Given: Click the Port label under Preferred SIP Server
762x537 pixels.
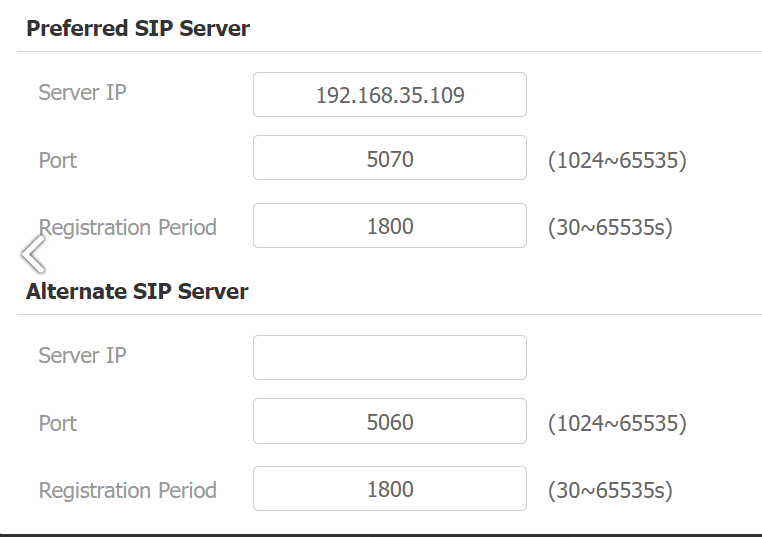Looking at the screenshot, I should pos(57,160).
